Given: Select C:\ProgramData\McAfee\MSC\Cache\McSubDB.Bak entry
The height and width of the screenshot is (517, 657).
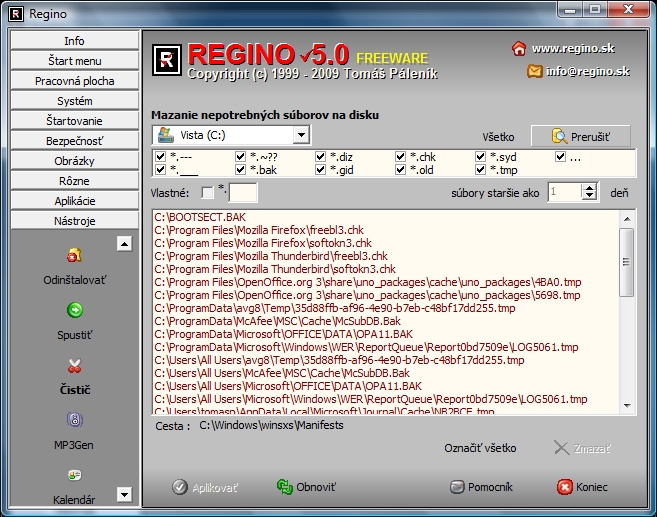Looking at the screenshot, I should [x=277, y=321].
